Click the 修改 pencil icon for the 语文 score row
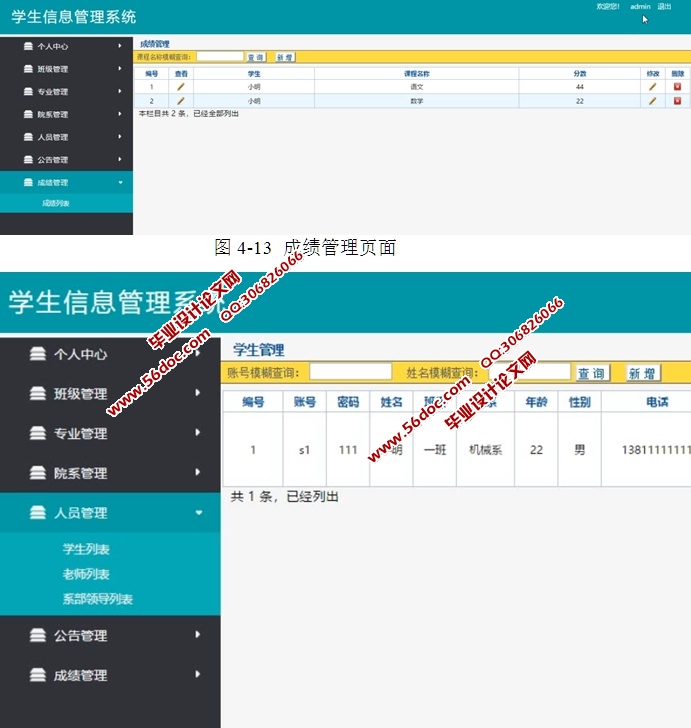Viewport: 691px width, 728px height. coord(652,87)
